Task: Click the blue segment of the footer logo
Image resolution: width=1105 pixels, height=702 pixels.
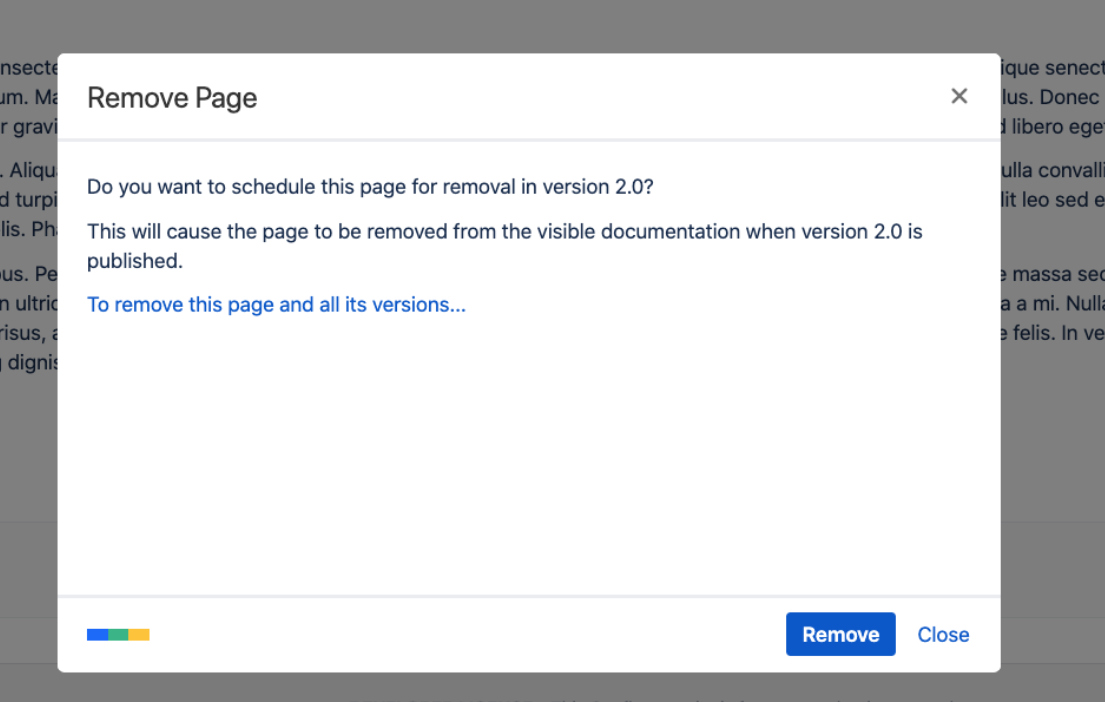Action: pos(97,635)
